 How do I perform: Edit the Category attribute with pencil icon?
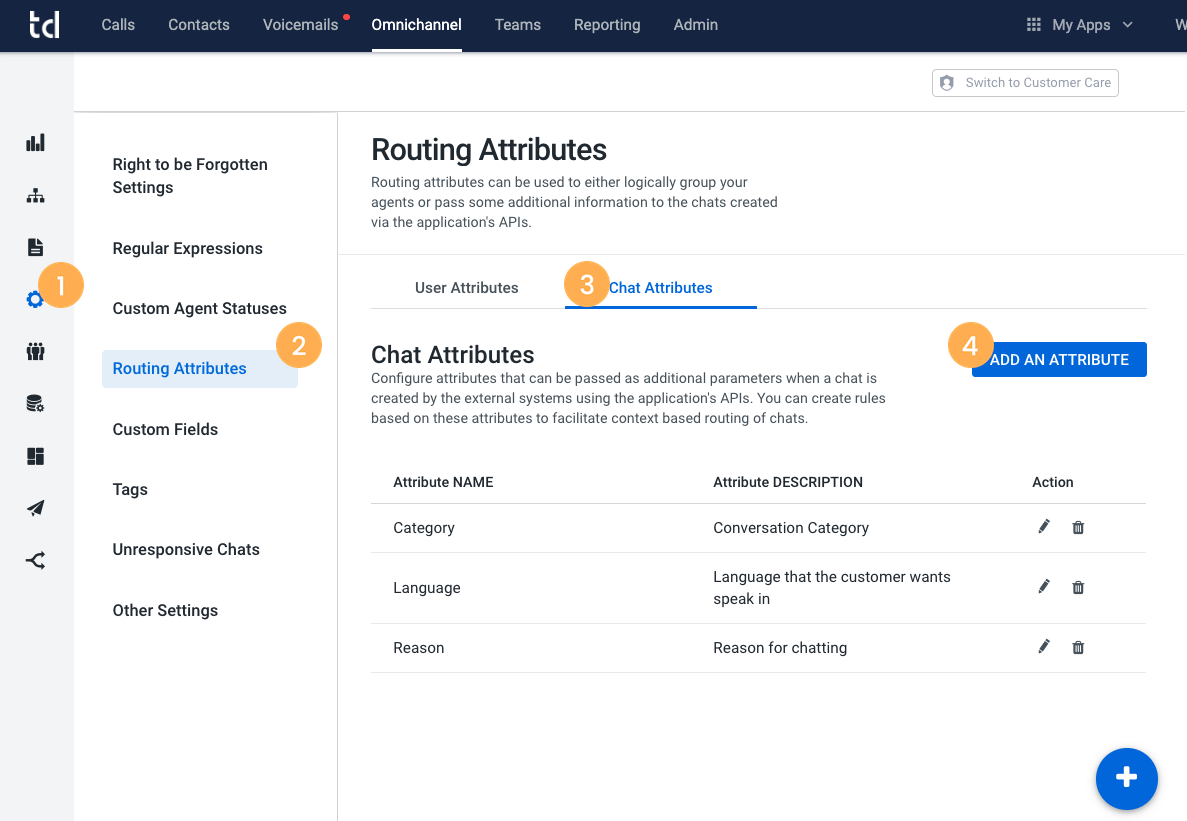coord(1044,527)
